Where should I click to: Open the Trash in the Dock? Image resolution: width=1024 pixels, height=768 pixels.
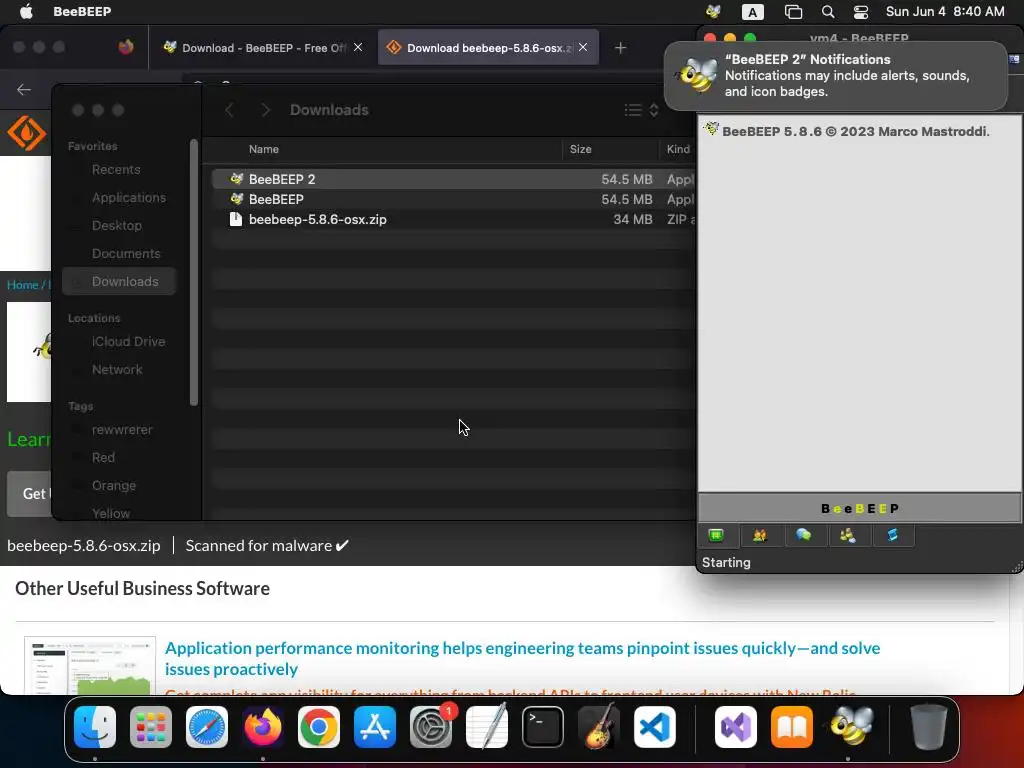click(928, 726)
